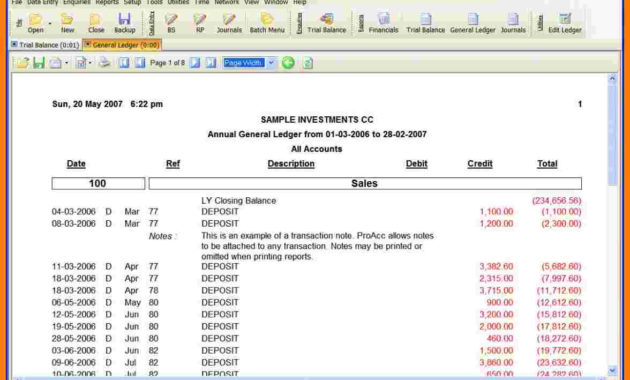Click the 04-03-2006 date entry
Image resolution: width=630 pixels, height=380 pixels.
[x=74, y=212]
